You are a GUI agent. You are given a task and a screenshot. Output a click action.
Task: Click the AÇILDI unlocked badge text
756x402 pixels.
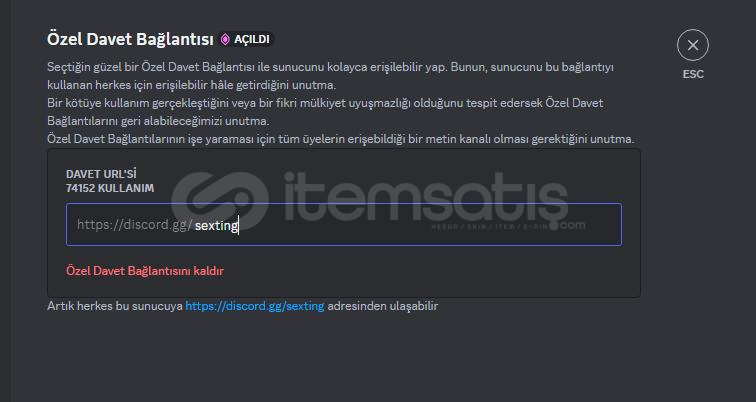(x=252, y=40)
